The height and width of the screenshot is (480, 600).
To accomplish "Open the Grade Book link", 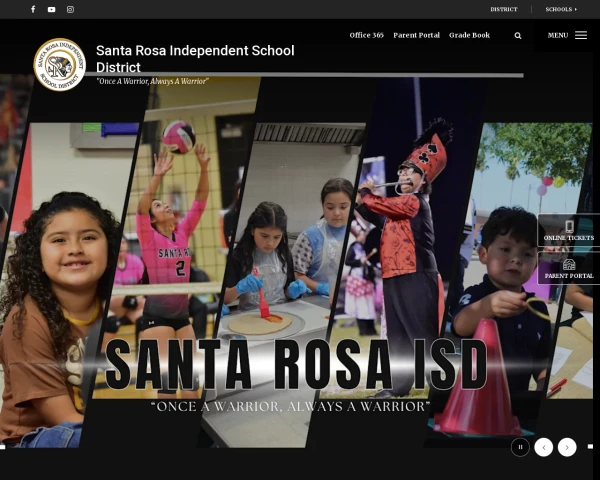I will pyautogui.click(x=469, y=35).
